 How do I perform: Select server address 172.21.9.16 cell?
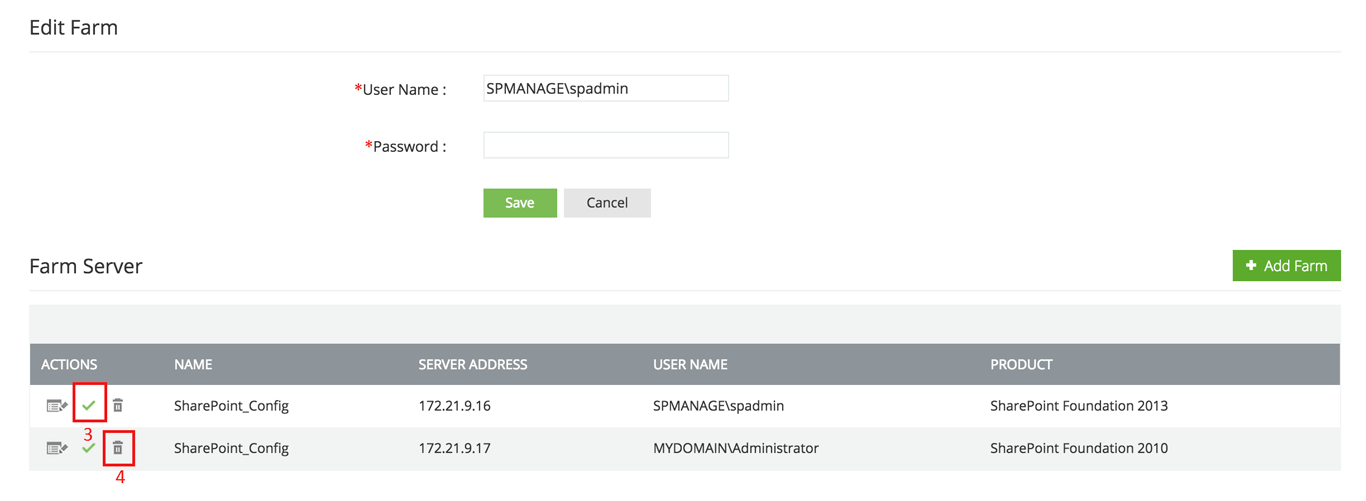454,406
